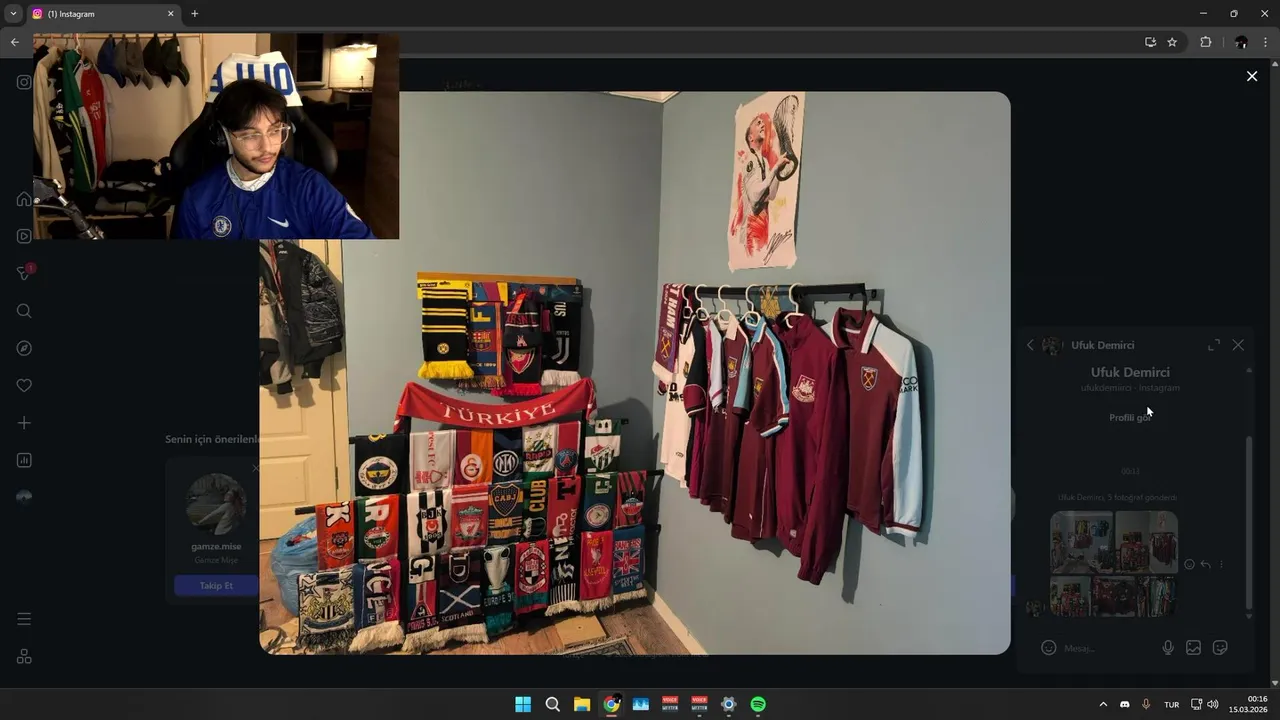
Task: Click the Mesaj input field
Action: tap(1108, 648)
